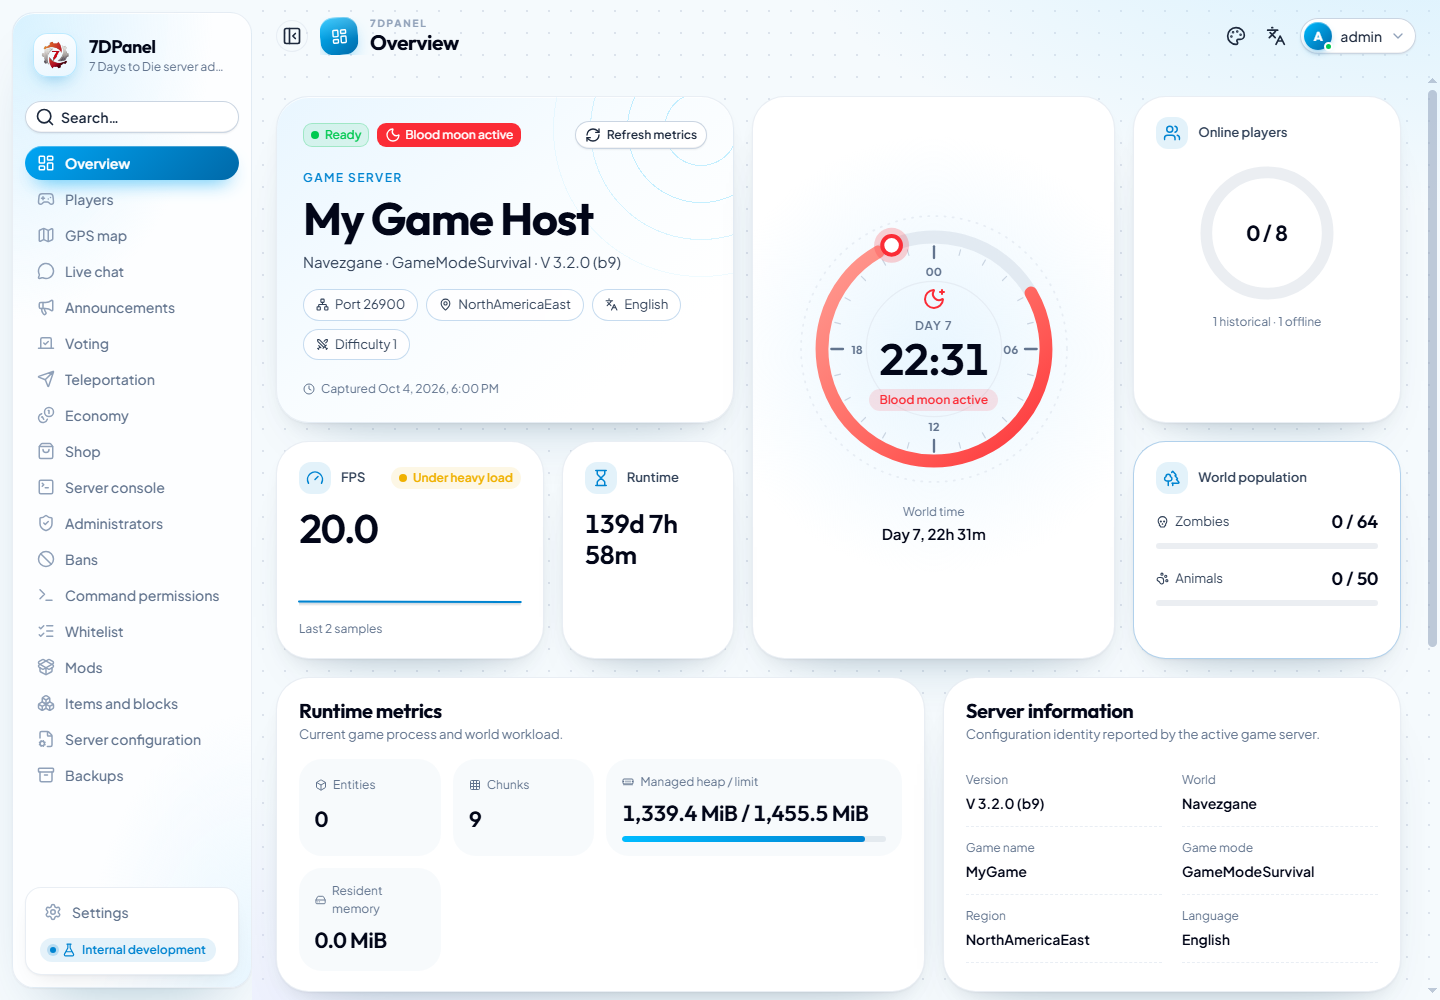The image size is (1440, 1000).
Task: Click the Settings gear icon
Action: click(53, 913)
